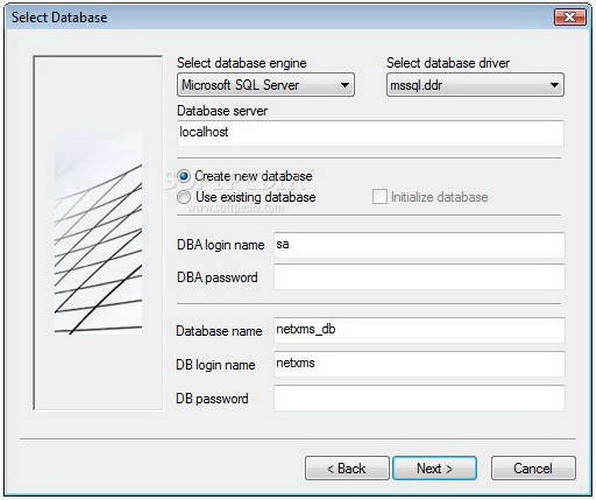The height and width of the screenshot is (500, 596).
Task: Click the DBA login name field
Action: coord(419,245)
